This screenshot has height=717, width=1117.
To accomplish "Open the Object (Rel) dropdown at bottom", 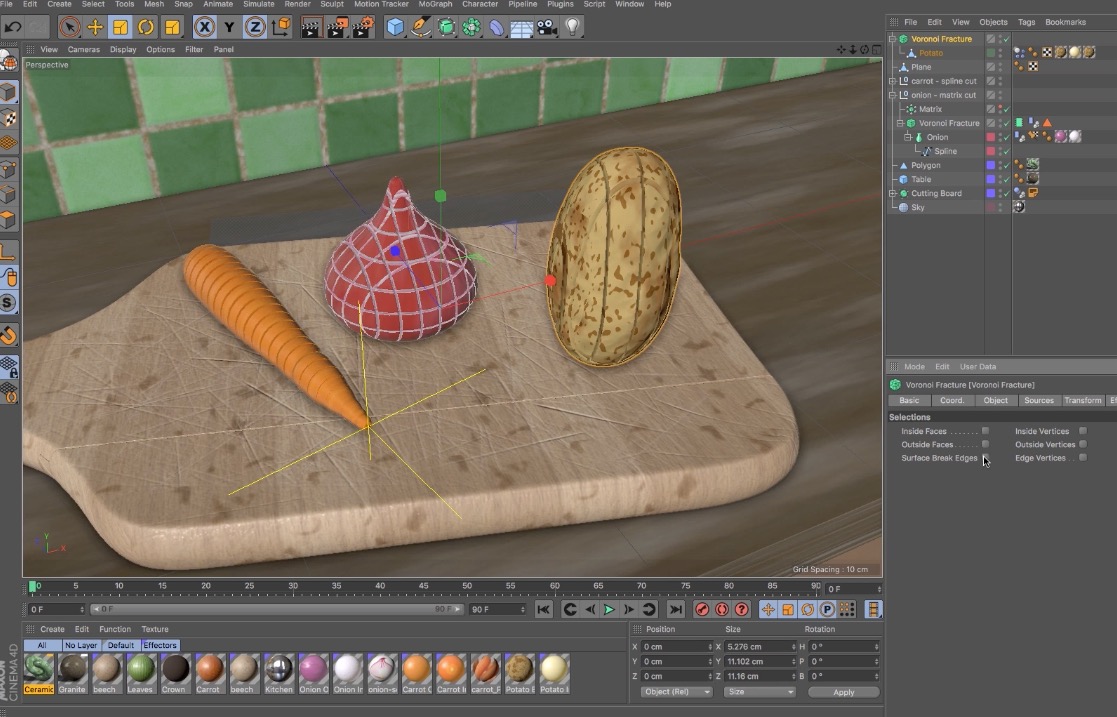I will point(676,691).
